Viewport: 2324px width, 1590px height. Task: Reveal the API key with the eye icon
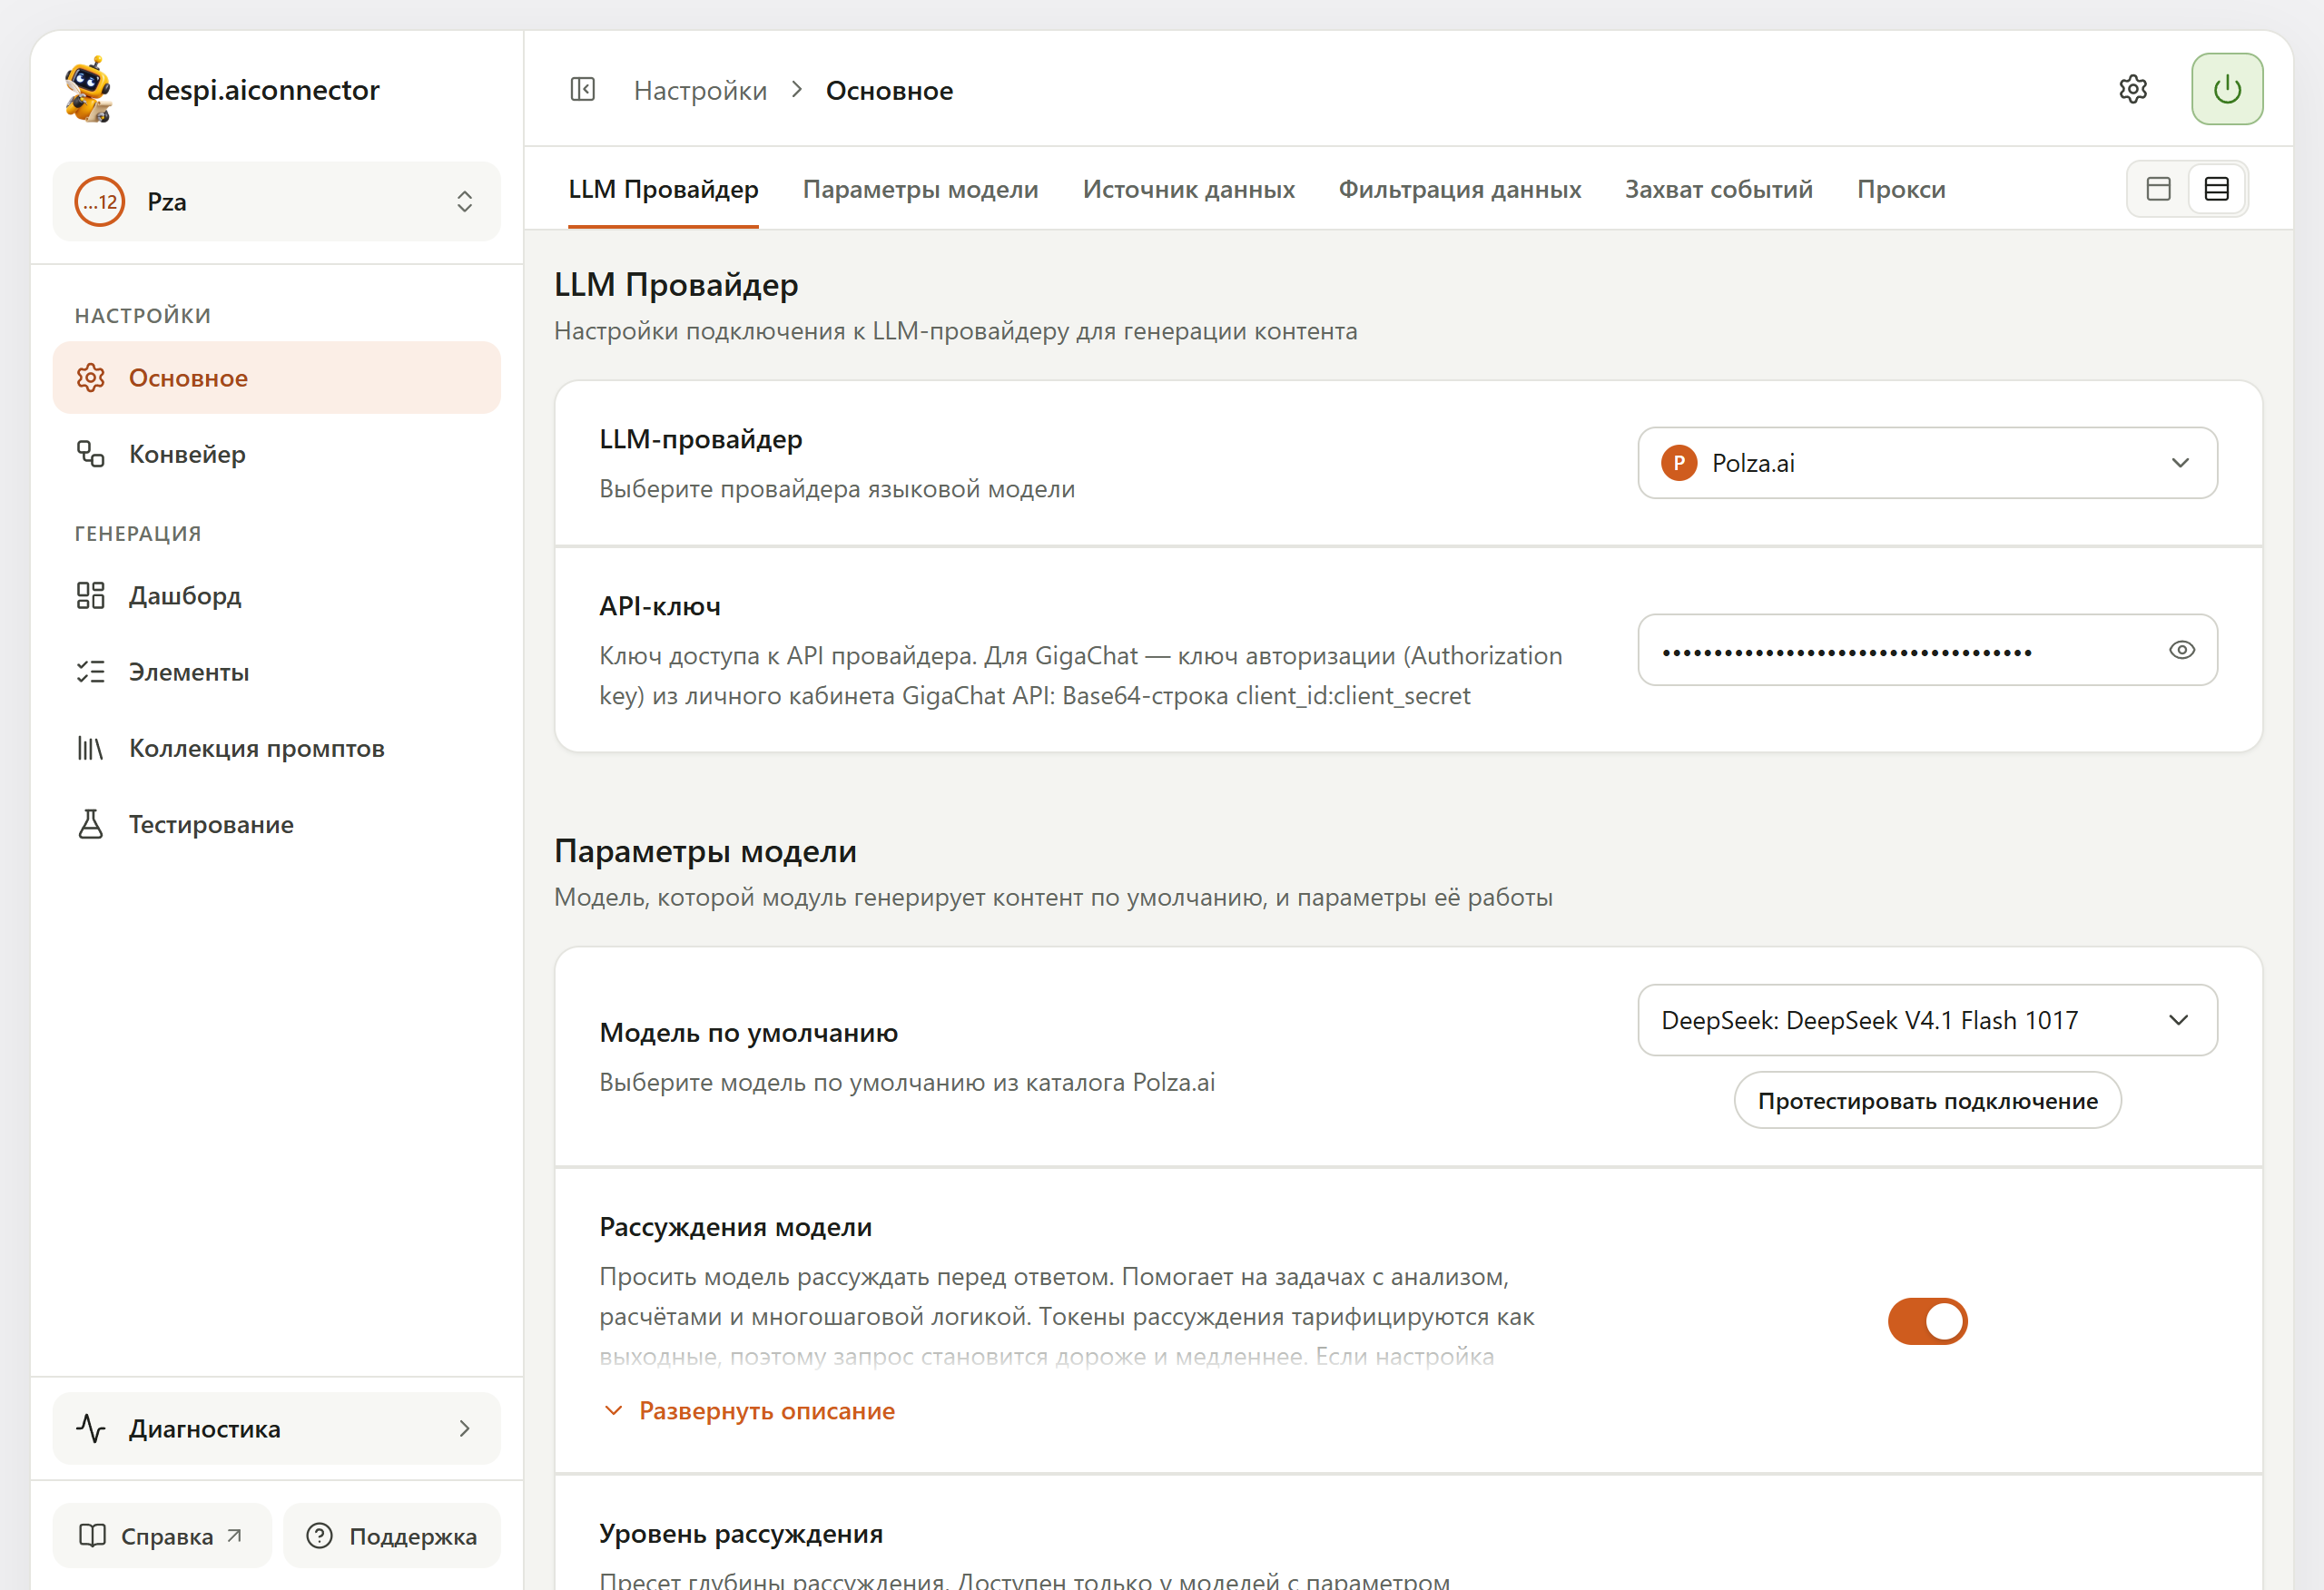click(2181, 650)
